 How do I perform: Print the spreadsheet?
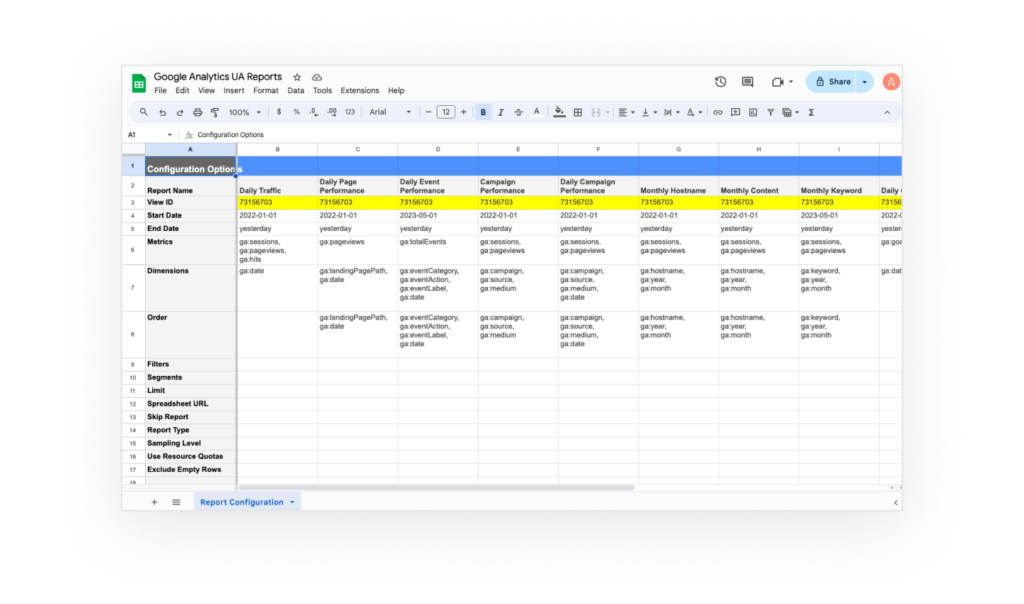click(x=197, y=112)
